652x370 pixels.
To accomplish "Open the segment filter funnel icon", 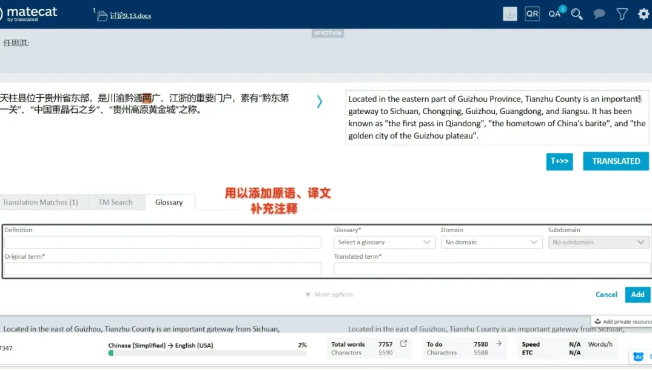I will point(622,14).
